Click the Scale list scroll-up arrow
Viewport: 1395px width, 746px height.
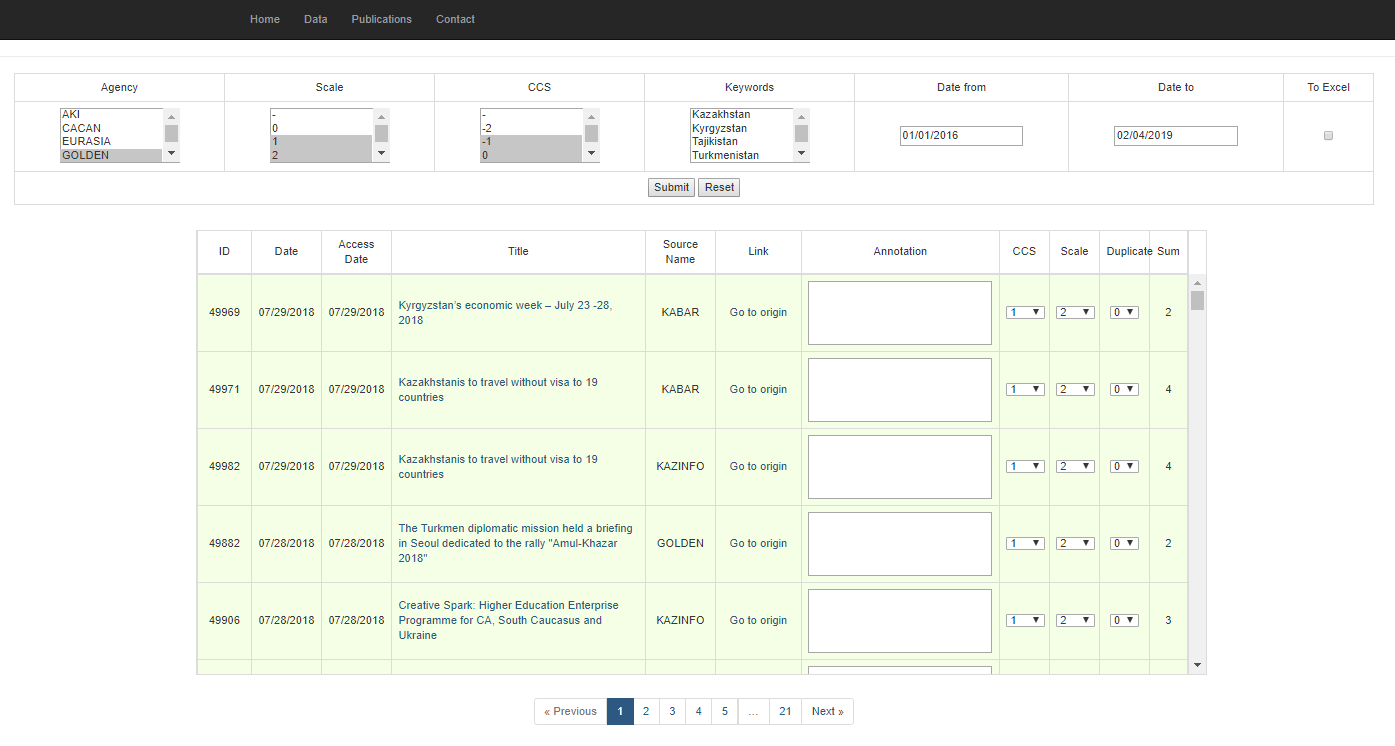point(381,116)
